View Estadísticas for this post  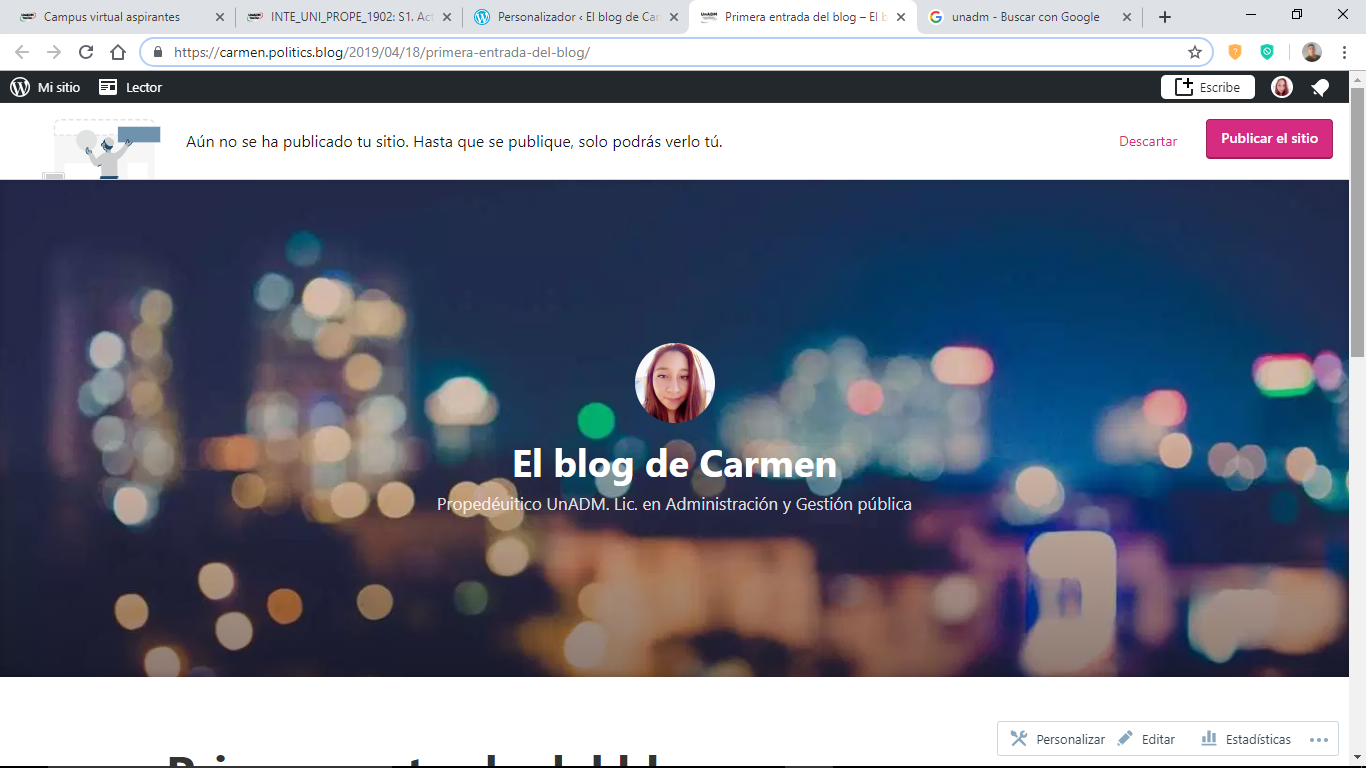coord(1246,739)
